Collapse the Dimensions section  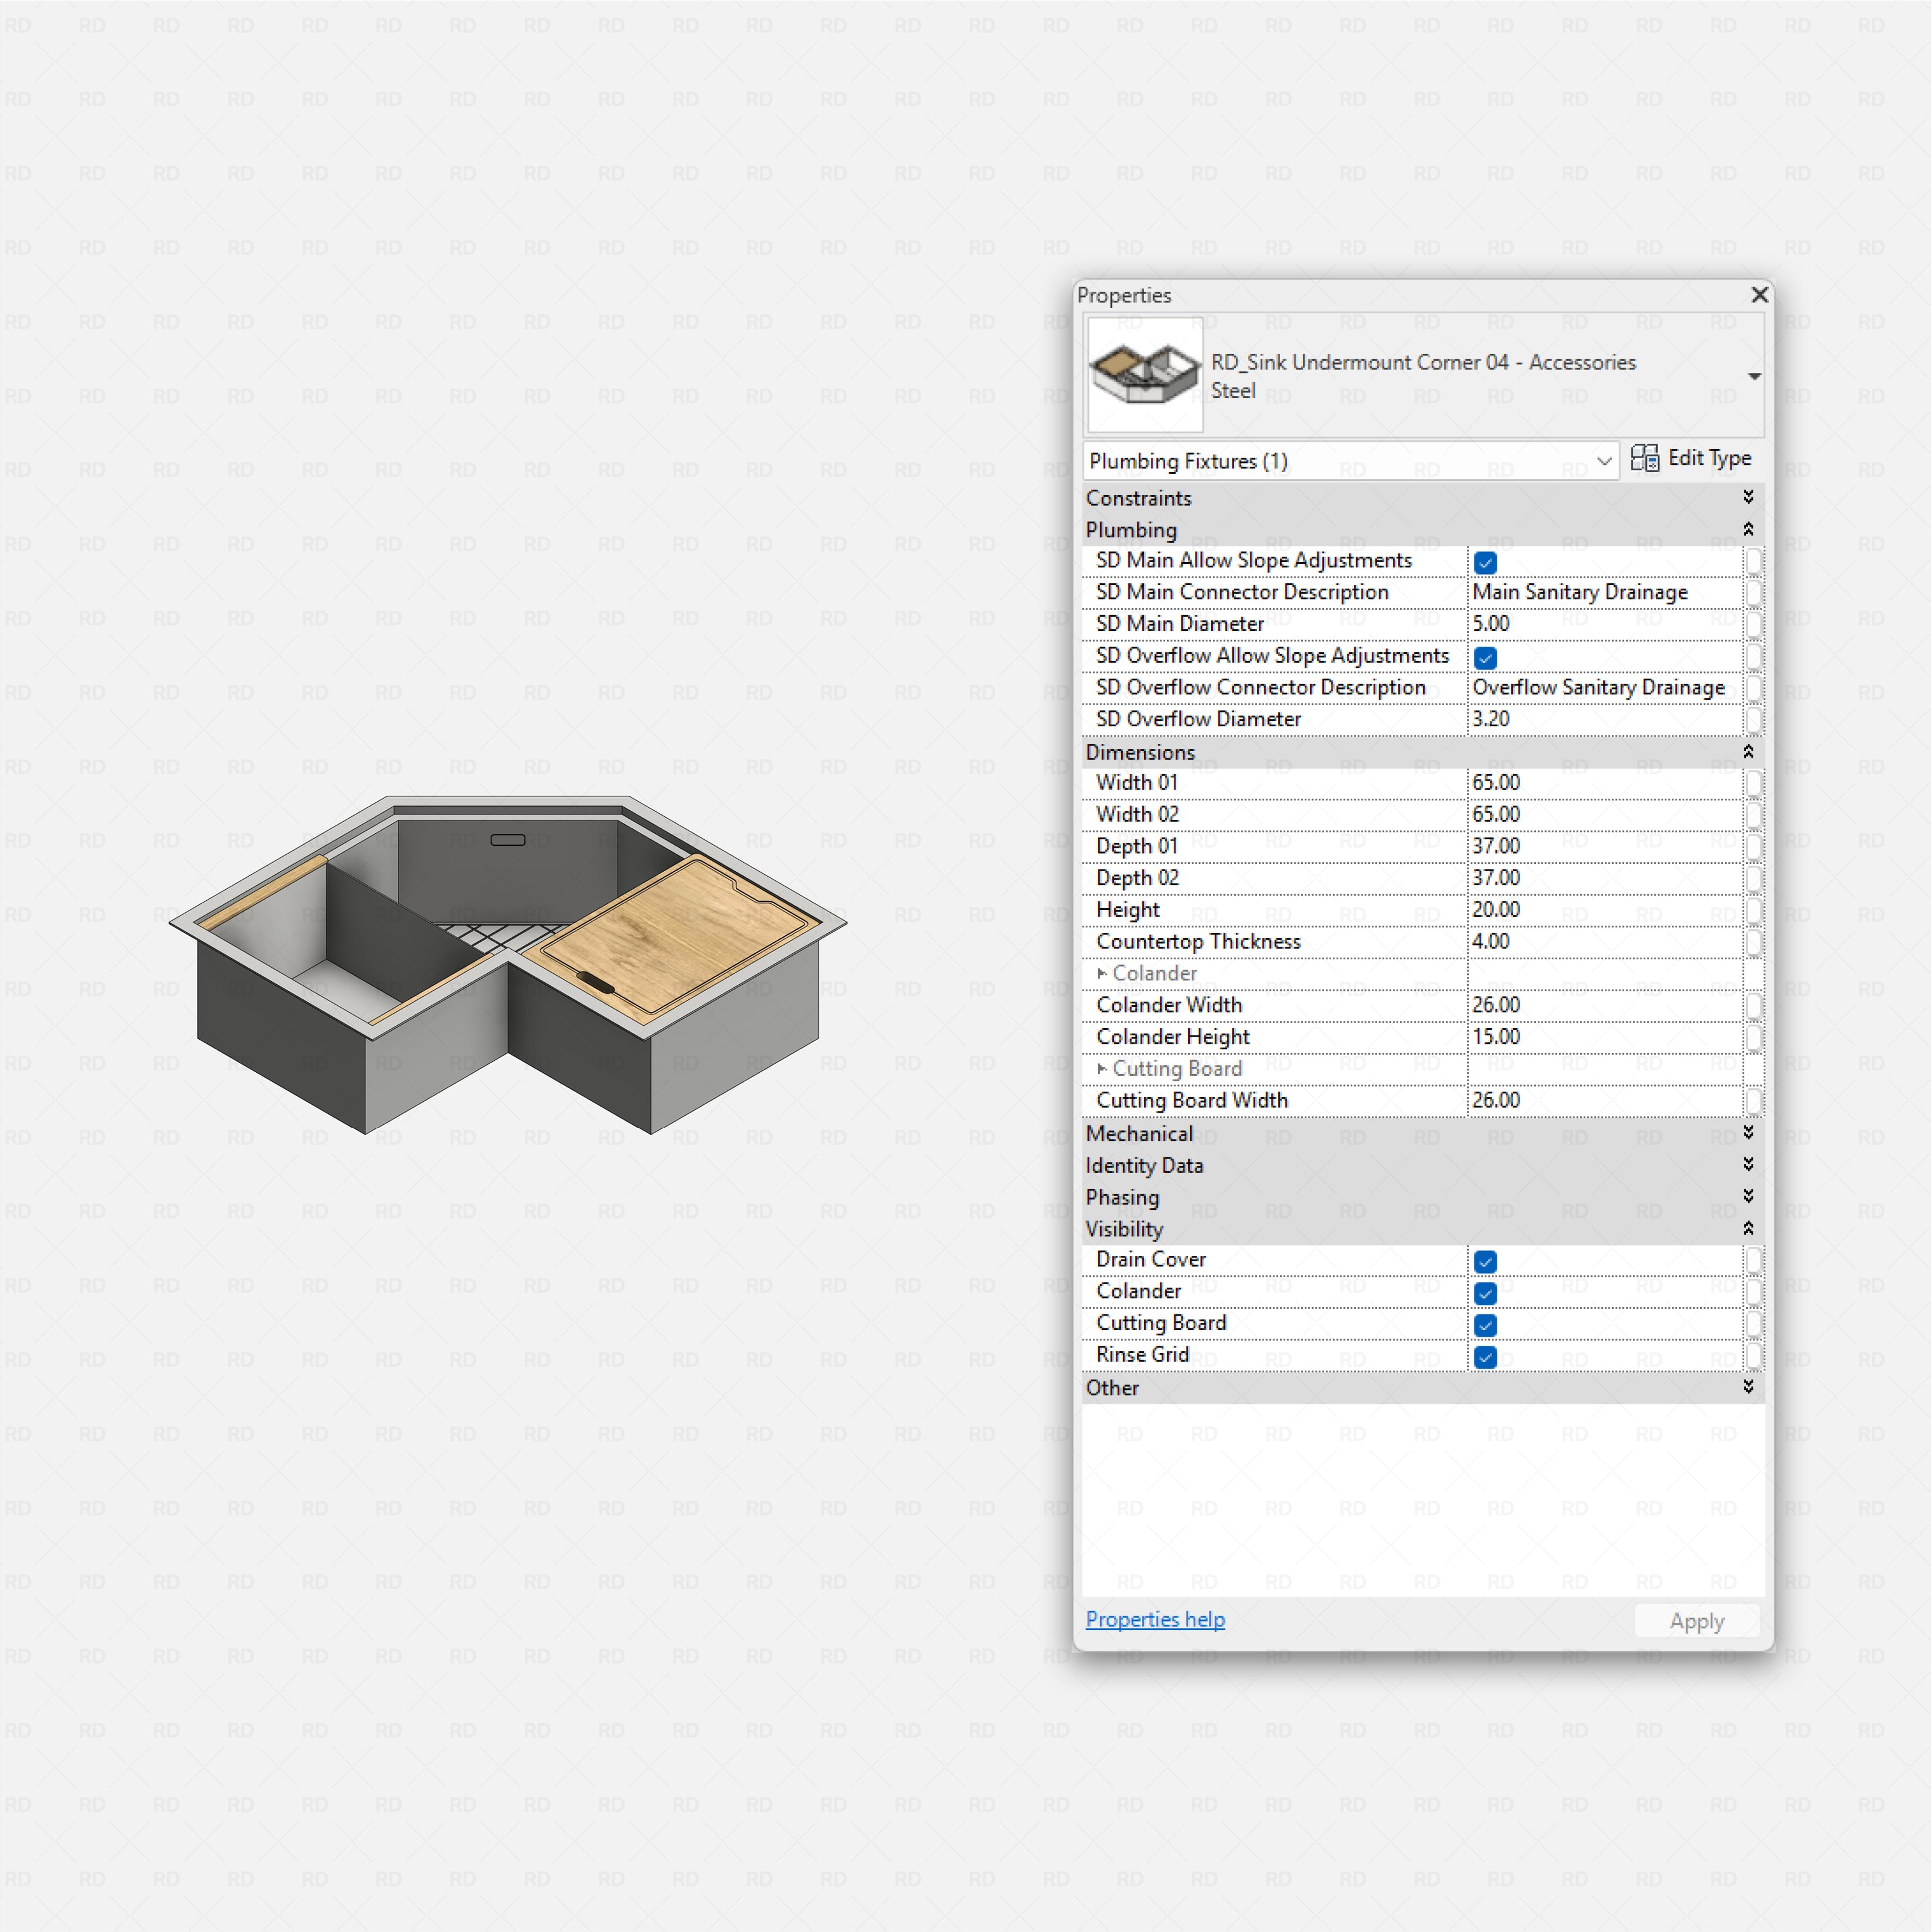pyautogui.click(x=1749, y=751)
